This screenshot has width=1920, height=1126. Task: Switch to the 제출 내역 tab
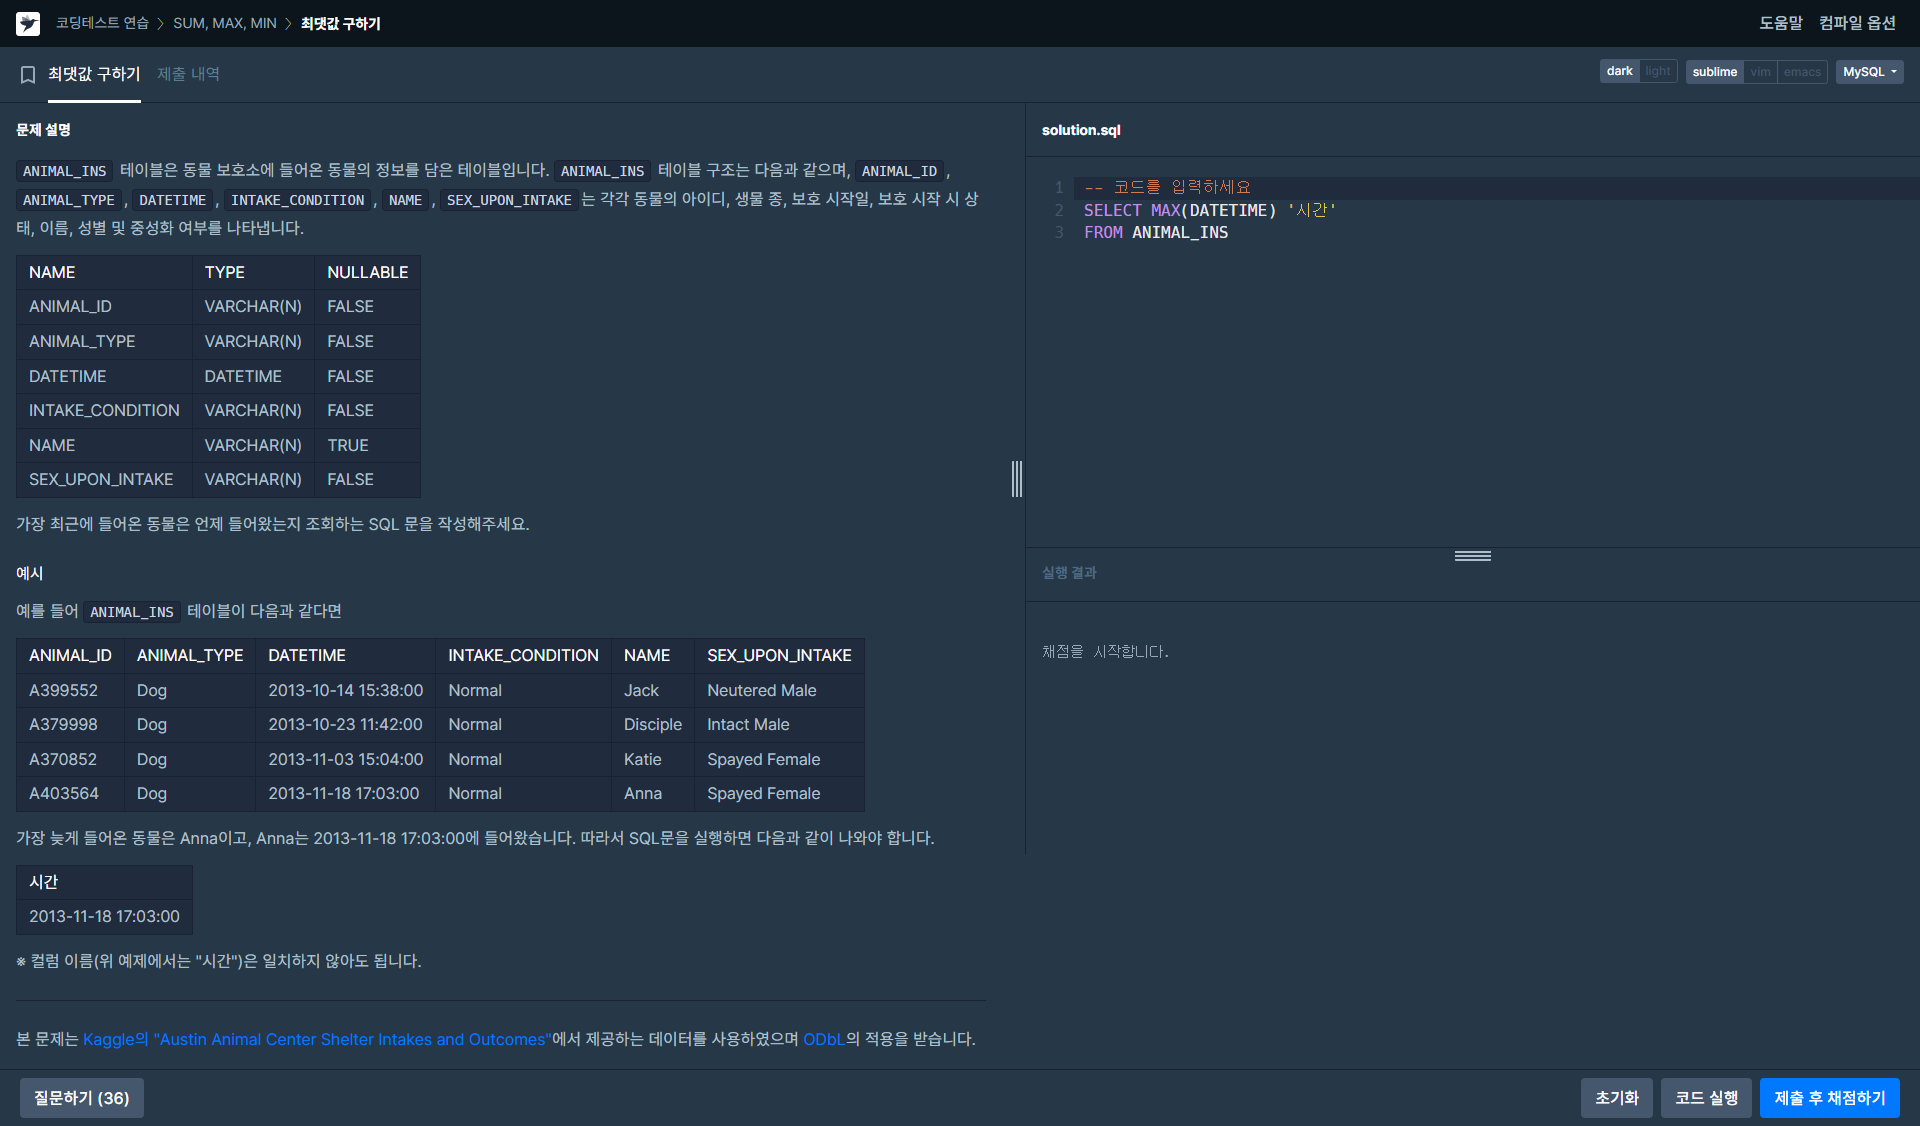(188, 74)
